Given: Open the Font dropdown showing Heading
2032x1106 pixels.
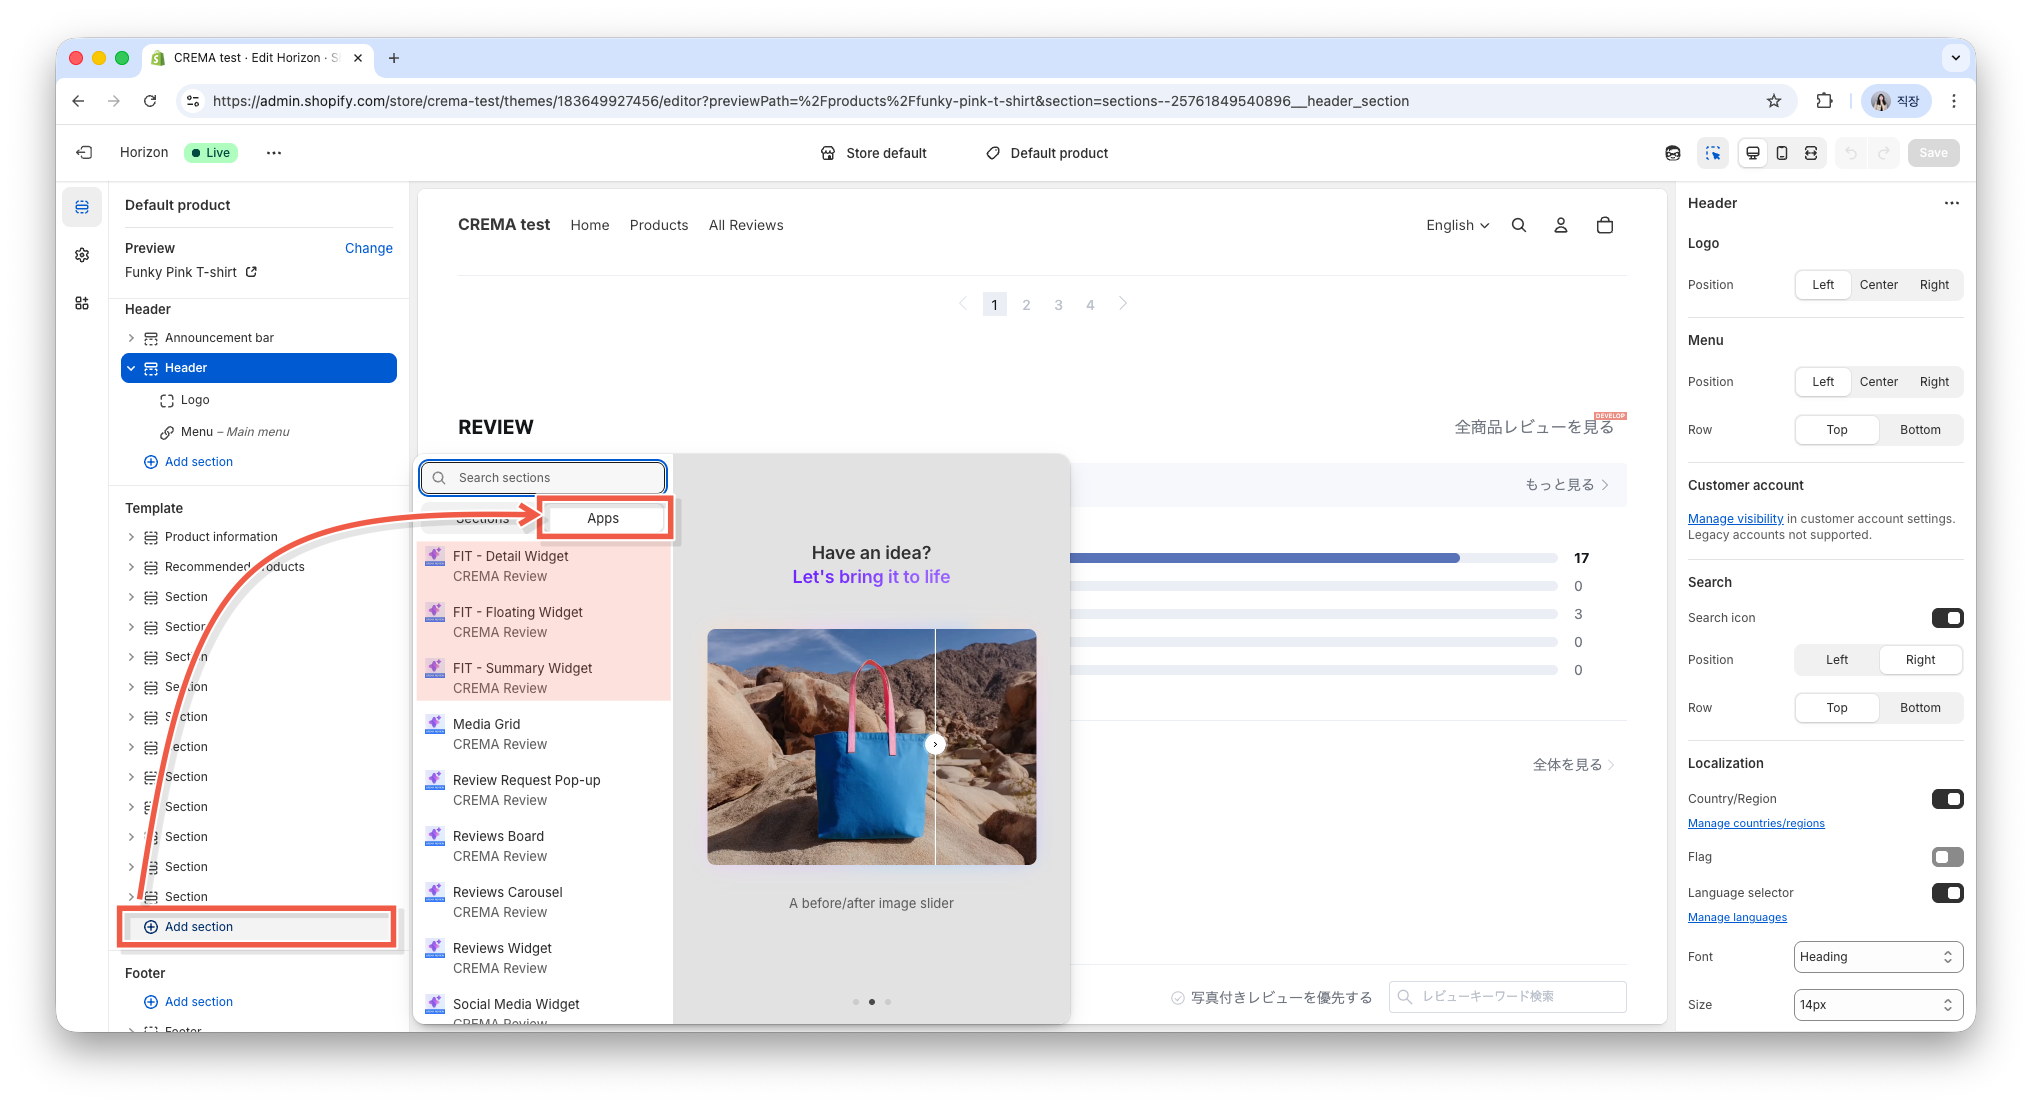Looking at the screenshot, I should point(1877,957).
